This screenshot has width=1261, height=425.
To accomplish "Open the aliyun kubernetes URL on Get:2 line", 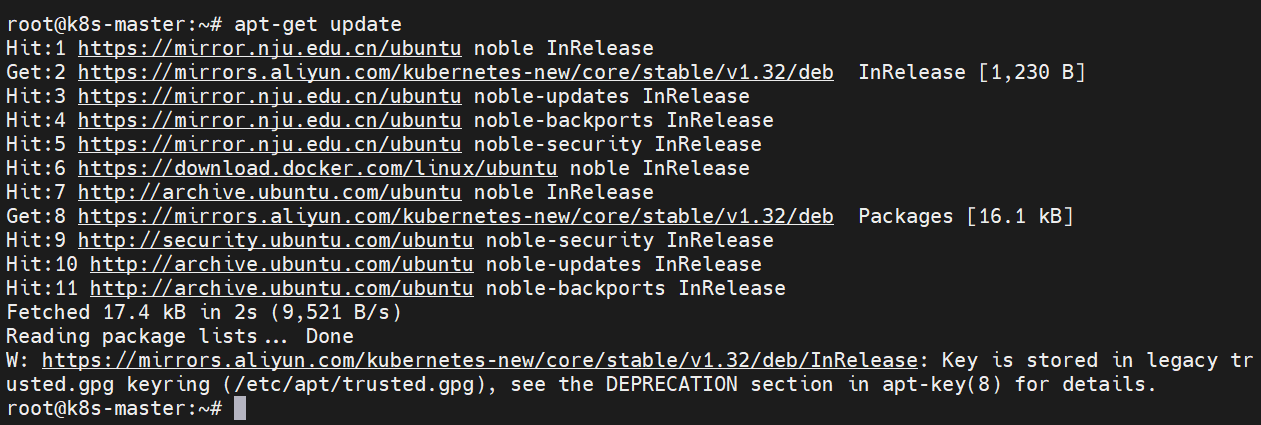I will click(x=455, y=72).
